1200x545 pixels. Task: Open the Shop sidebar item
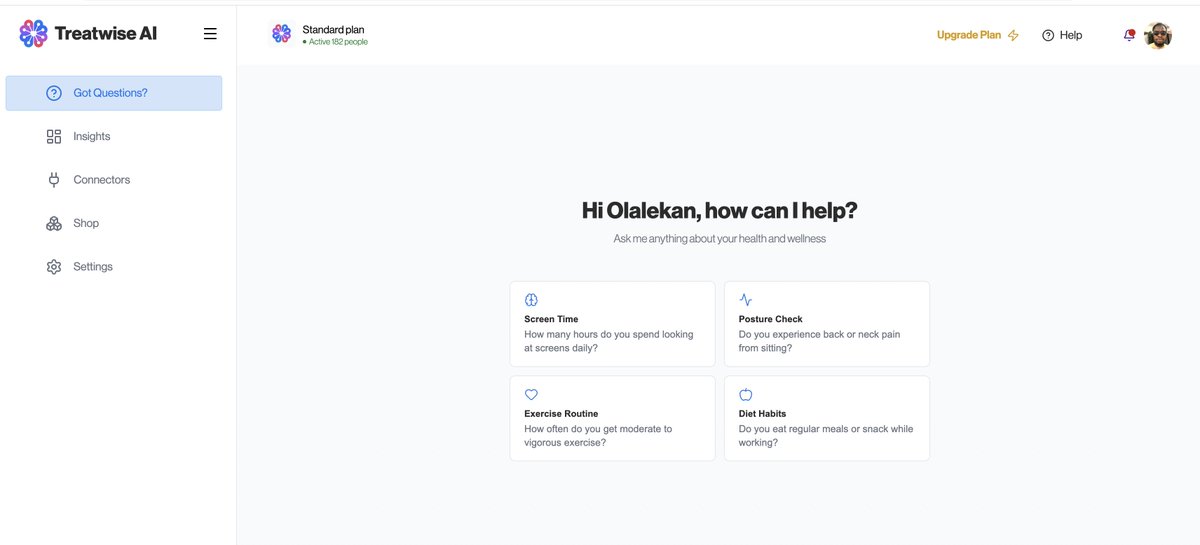pyautogui.click(x=114, y=223)
